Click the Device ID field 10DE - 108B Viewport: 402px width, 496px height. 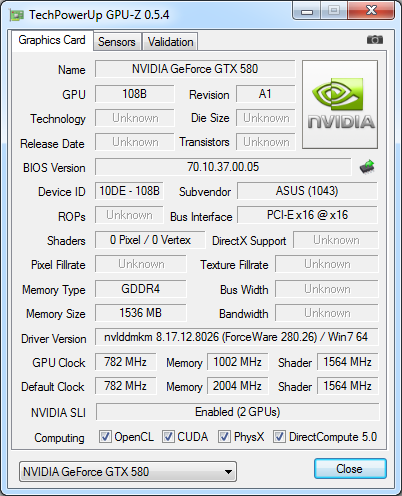129,191
